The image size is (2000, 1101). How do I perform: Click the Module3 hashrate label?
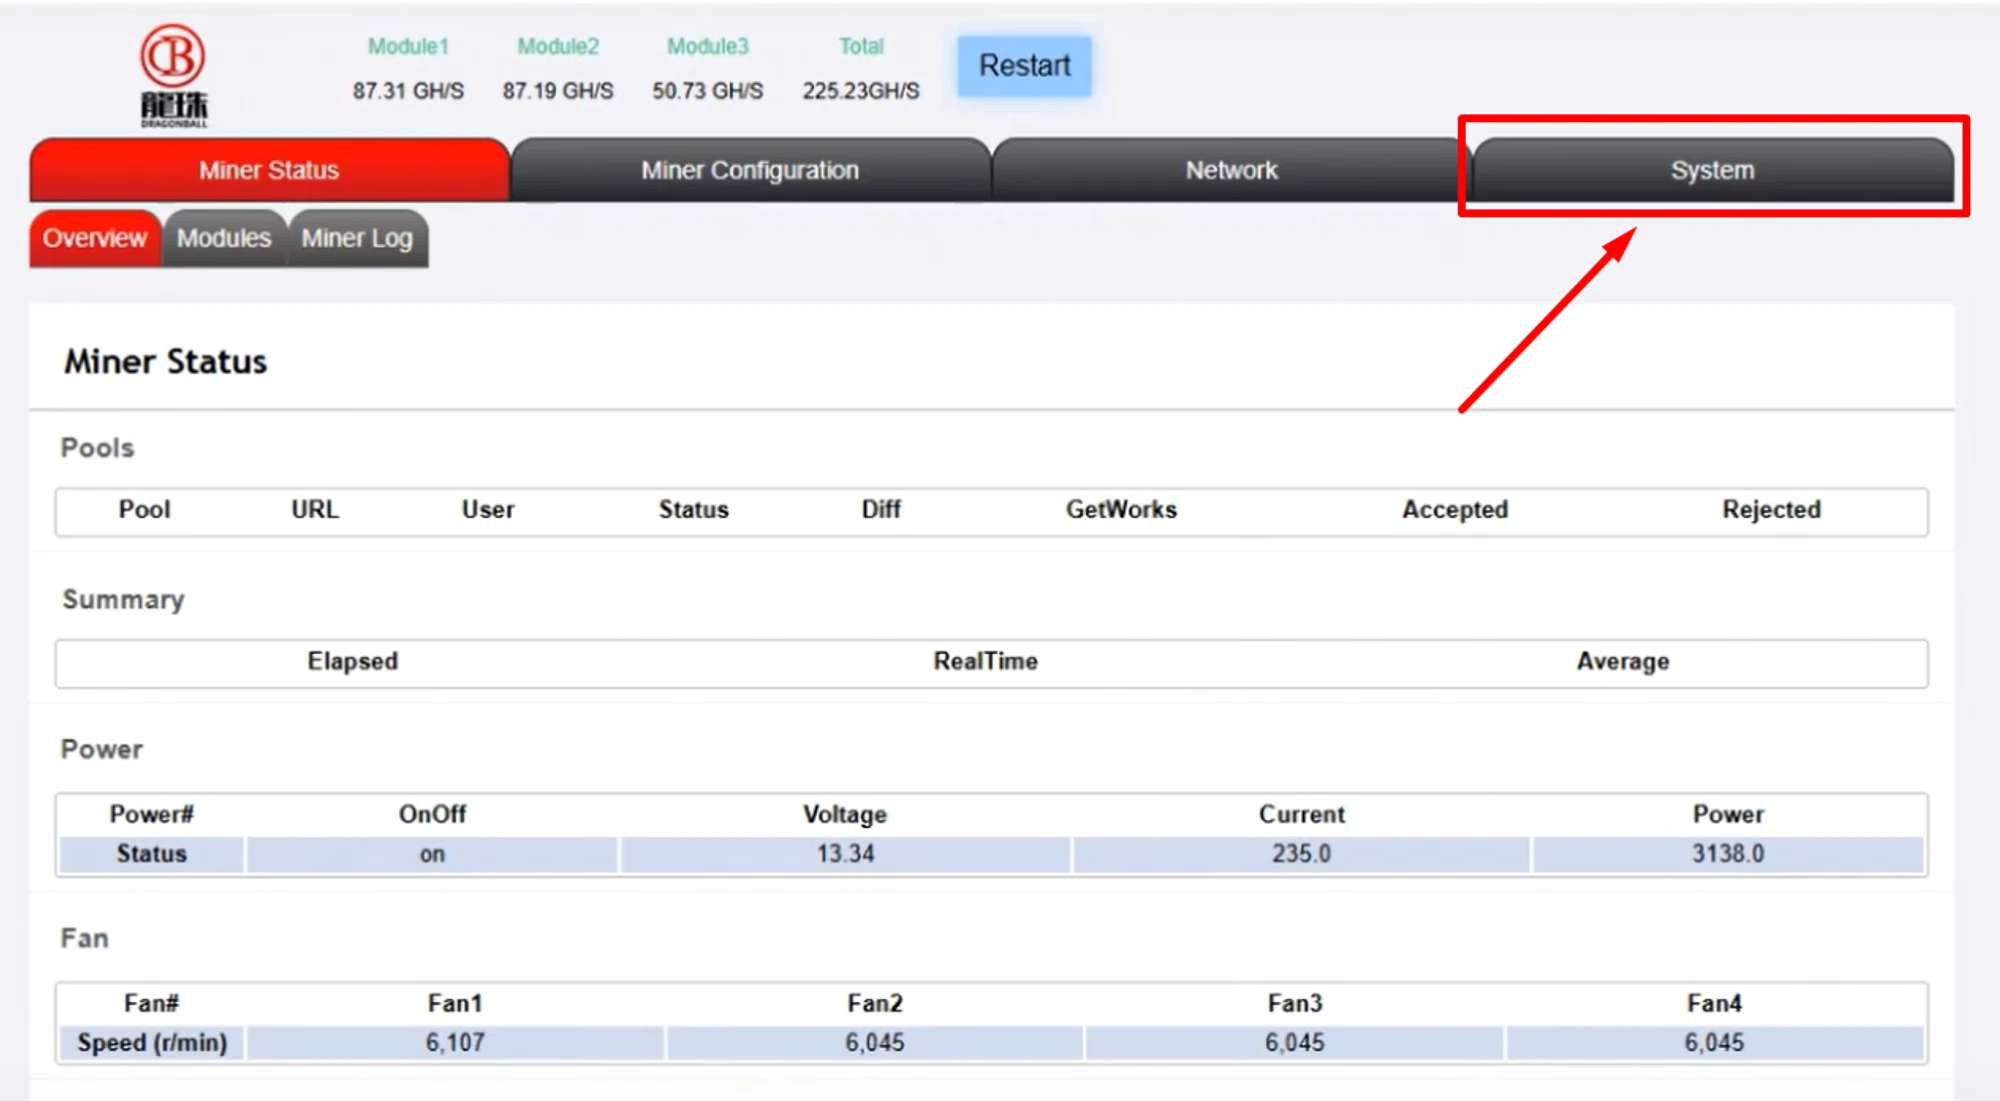(708, 47)
